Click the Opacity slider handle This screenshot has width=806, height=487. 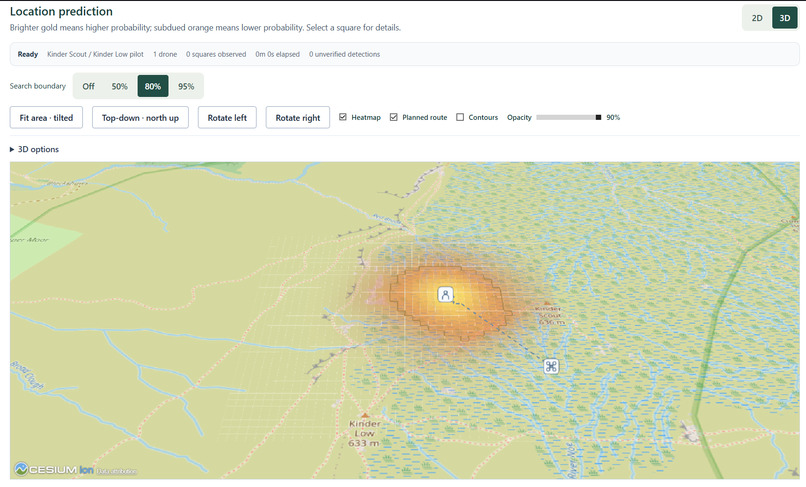pyautogui.click(x=598, y=117)
